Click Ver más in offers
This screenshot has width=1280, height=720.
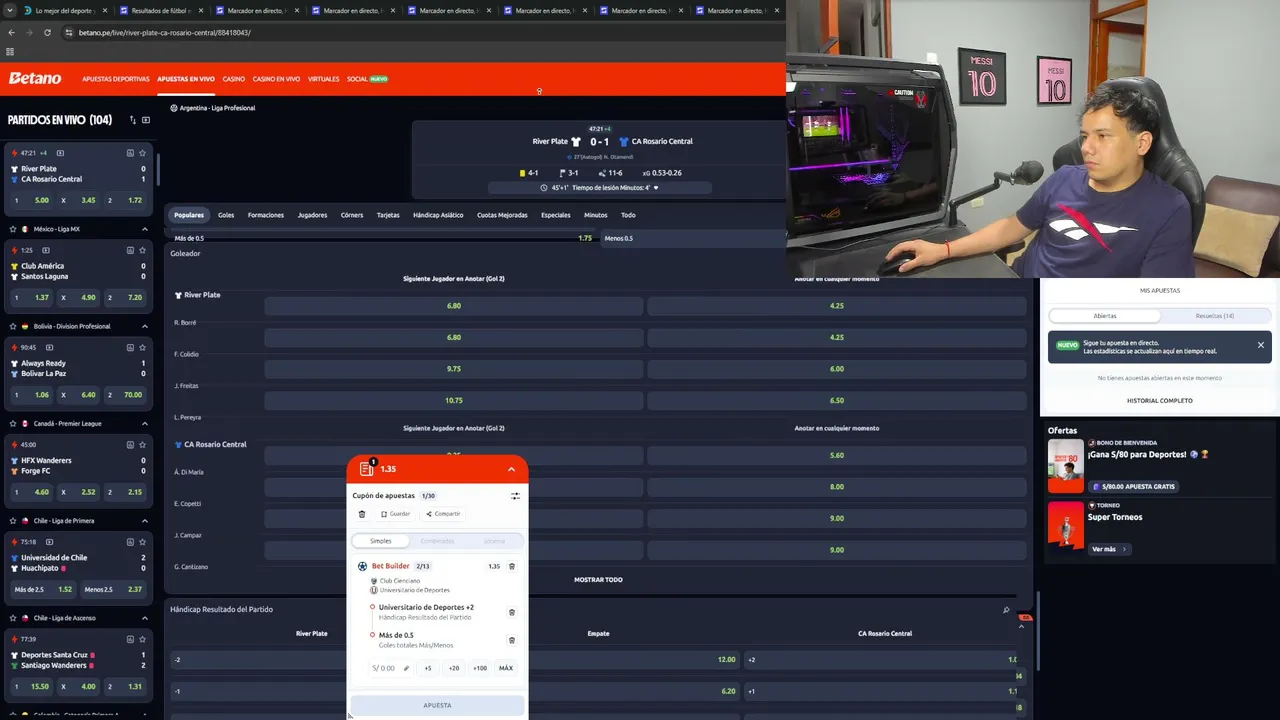pos(1109,549)
